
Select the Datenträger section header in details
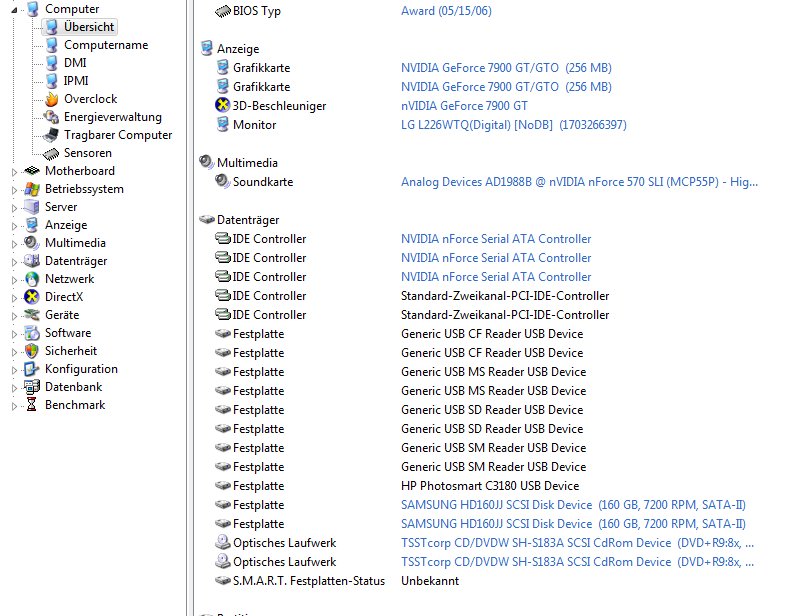tap(248, 220)
